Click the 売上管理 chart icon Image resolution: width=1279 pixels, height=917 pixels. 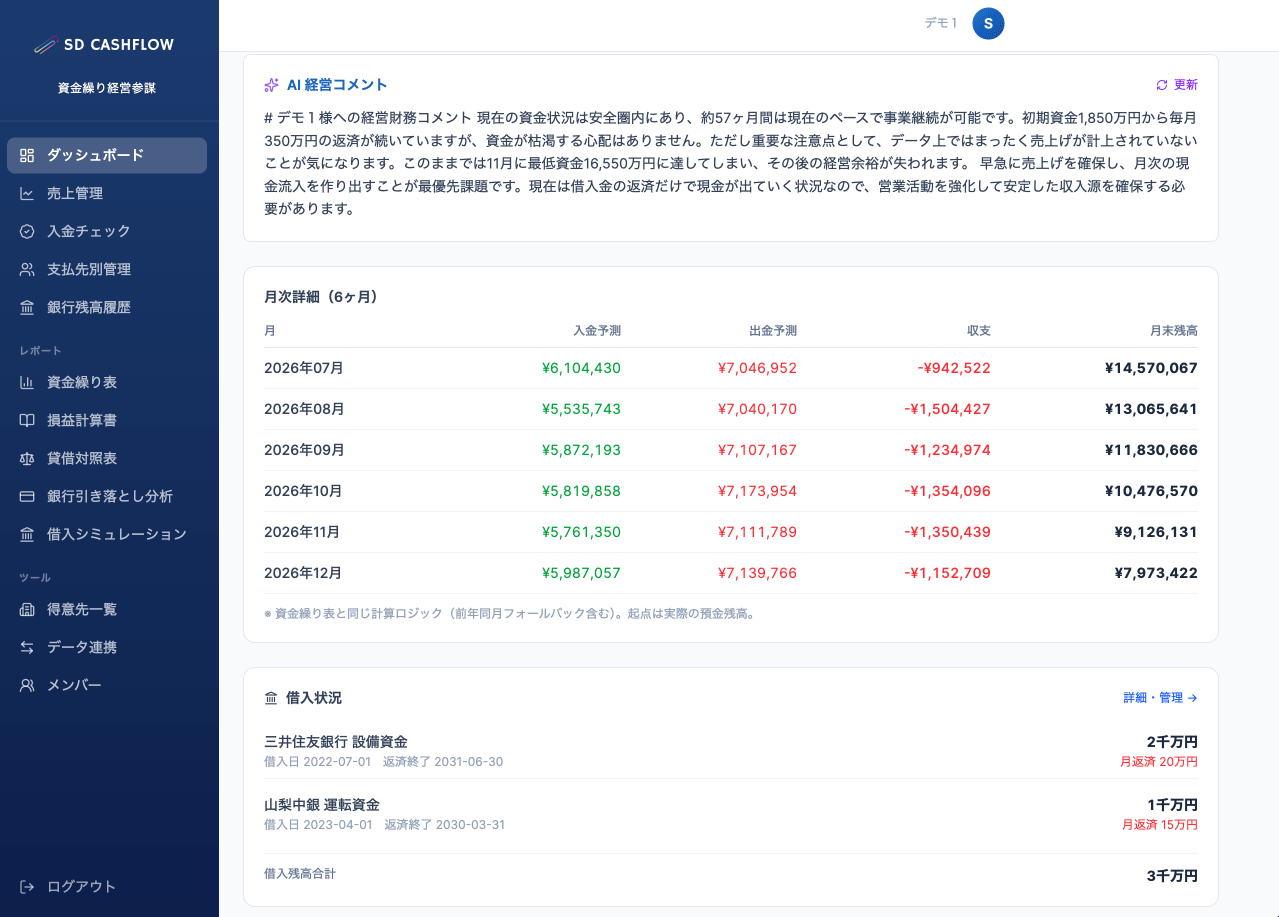click(x=27, y=193)
